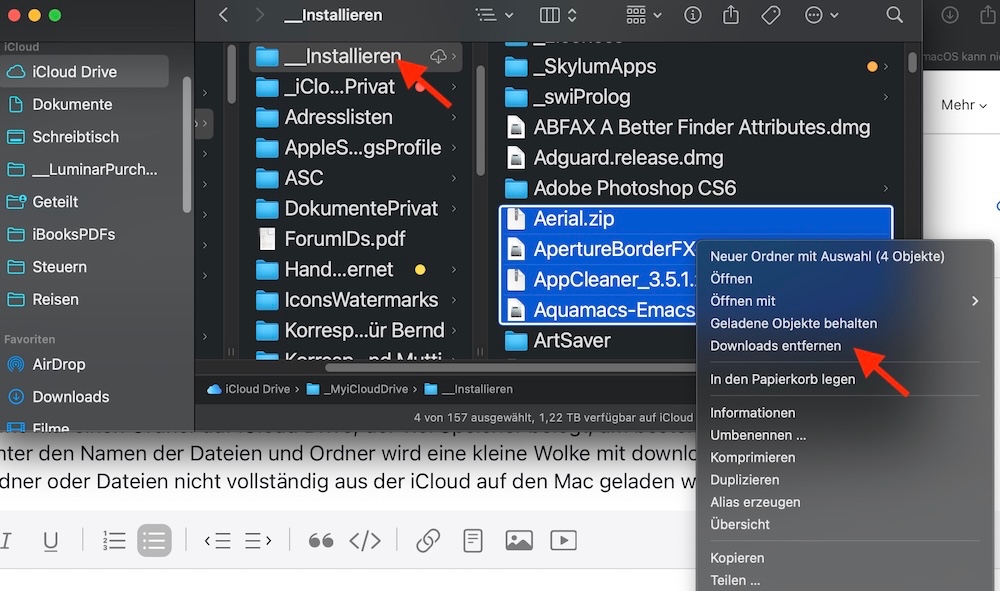The height and width of the screenshot is (591, 1000).
Task: Click the iCloud download icon beside __Installieren
Action: 439,56
